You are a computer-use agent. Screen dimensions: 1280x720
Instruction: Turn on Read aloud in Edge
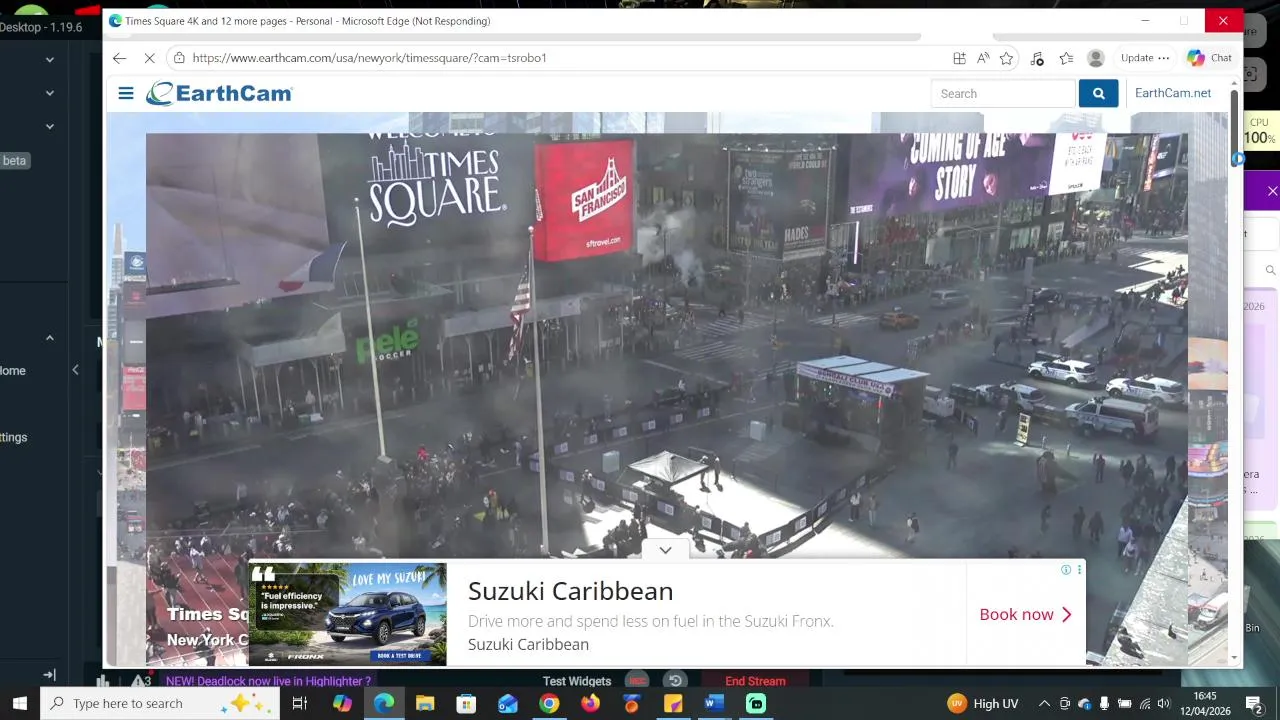[x=983, y=58]
